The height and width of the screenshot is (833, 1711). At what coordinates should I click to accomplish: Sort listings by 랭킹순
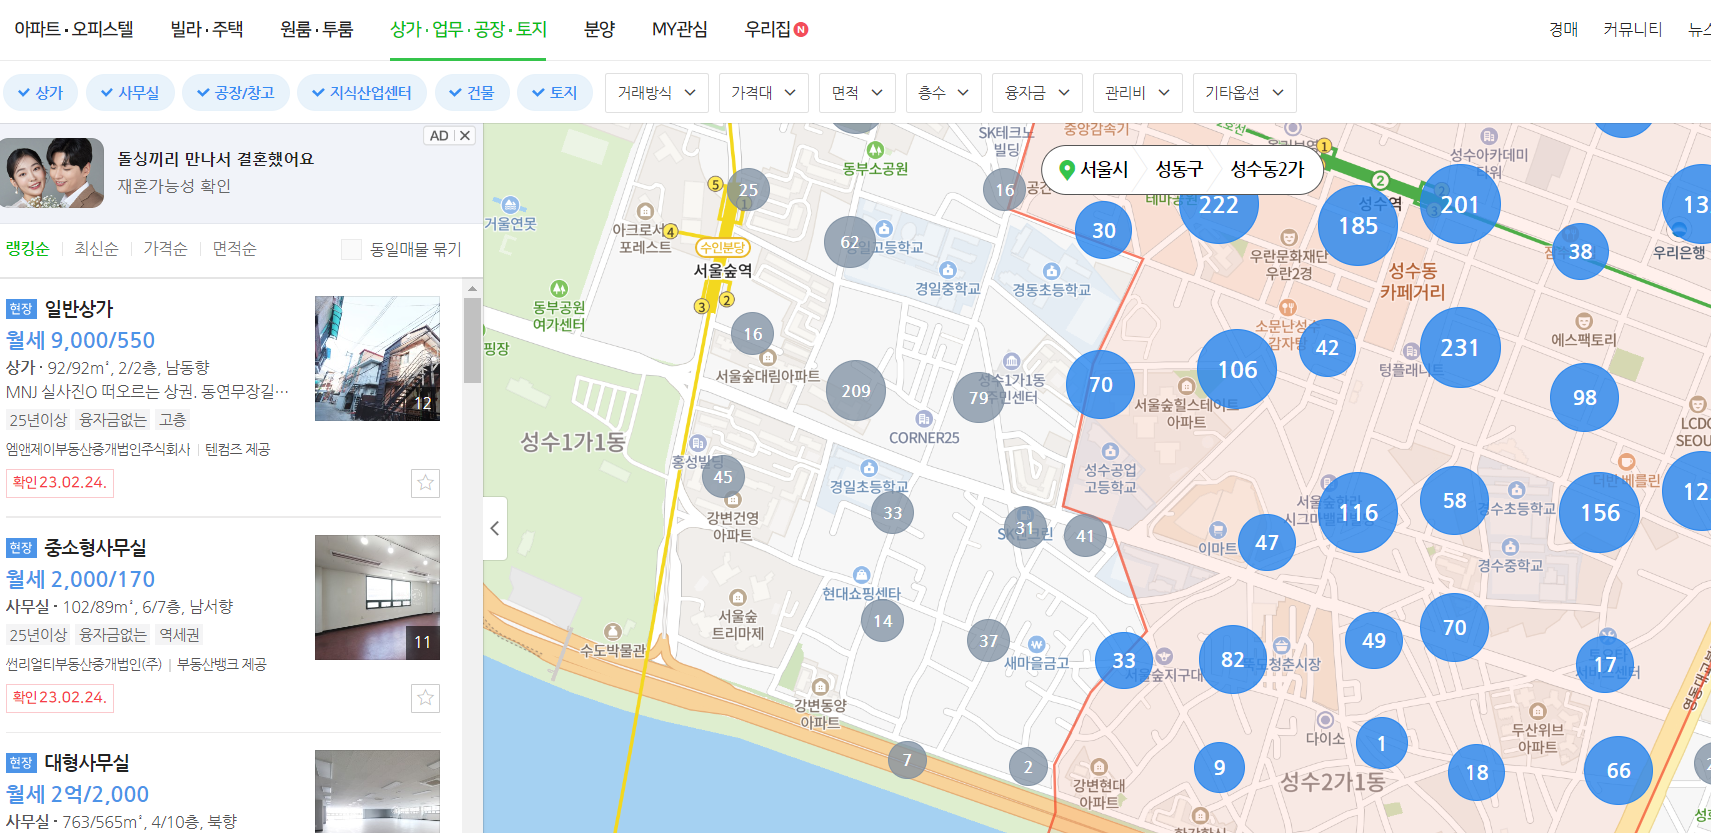pos(27,249)
